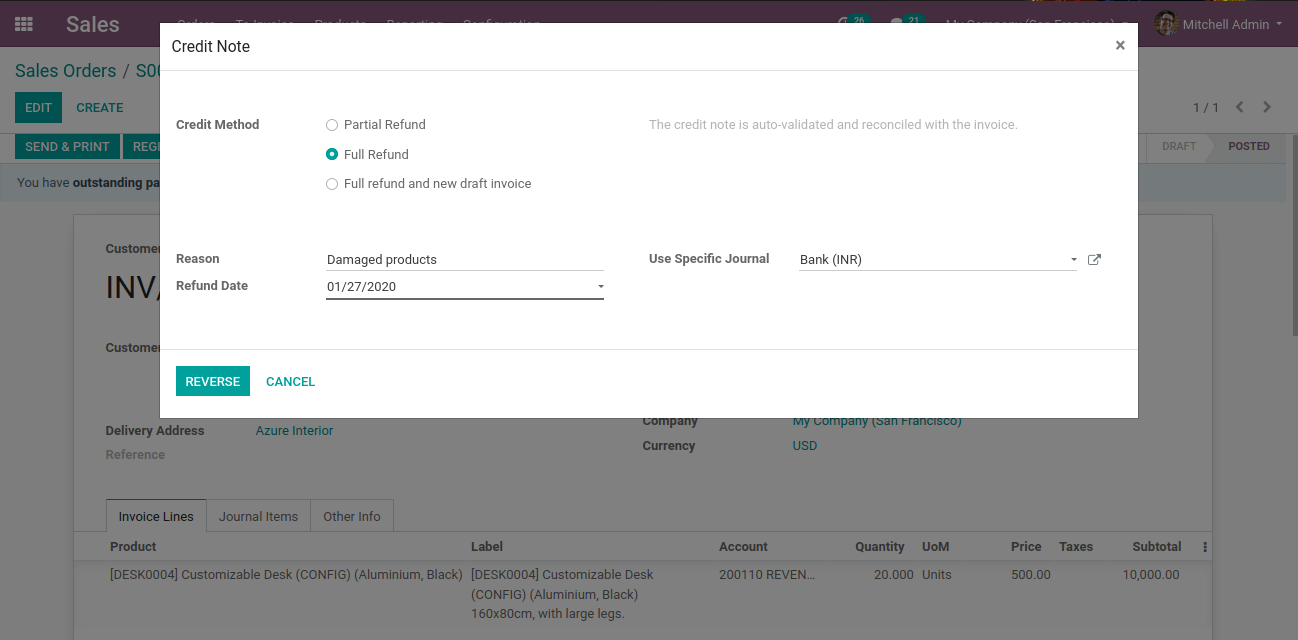Click Units UoM cell
The image size is (1298, 640).
[937, 575]
